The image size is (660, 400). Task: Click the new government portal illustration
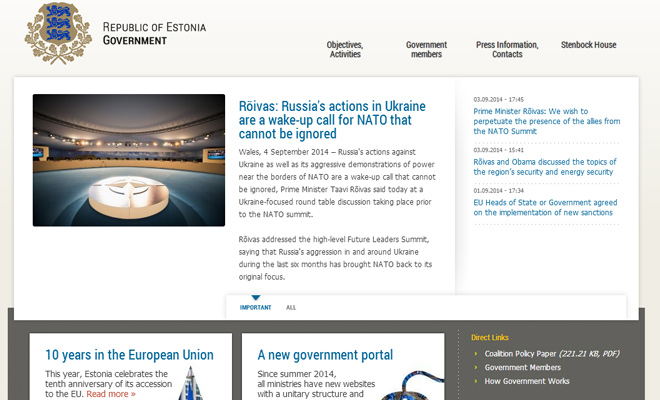(412, 385)
